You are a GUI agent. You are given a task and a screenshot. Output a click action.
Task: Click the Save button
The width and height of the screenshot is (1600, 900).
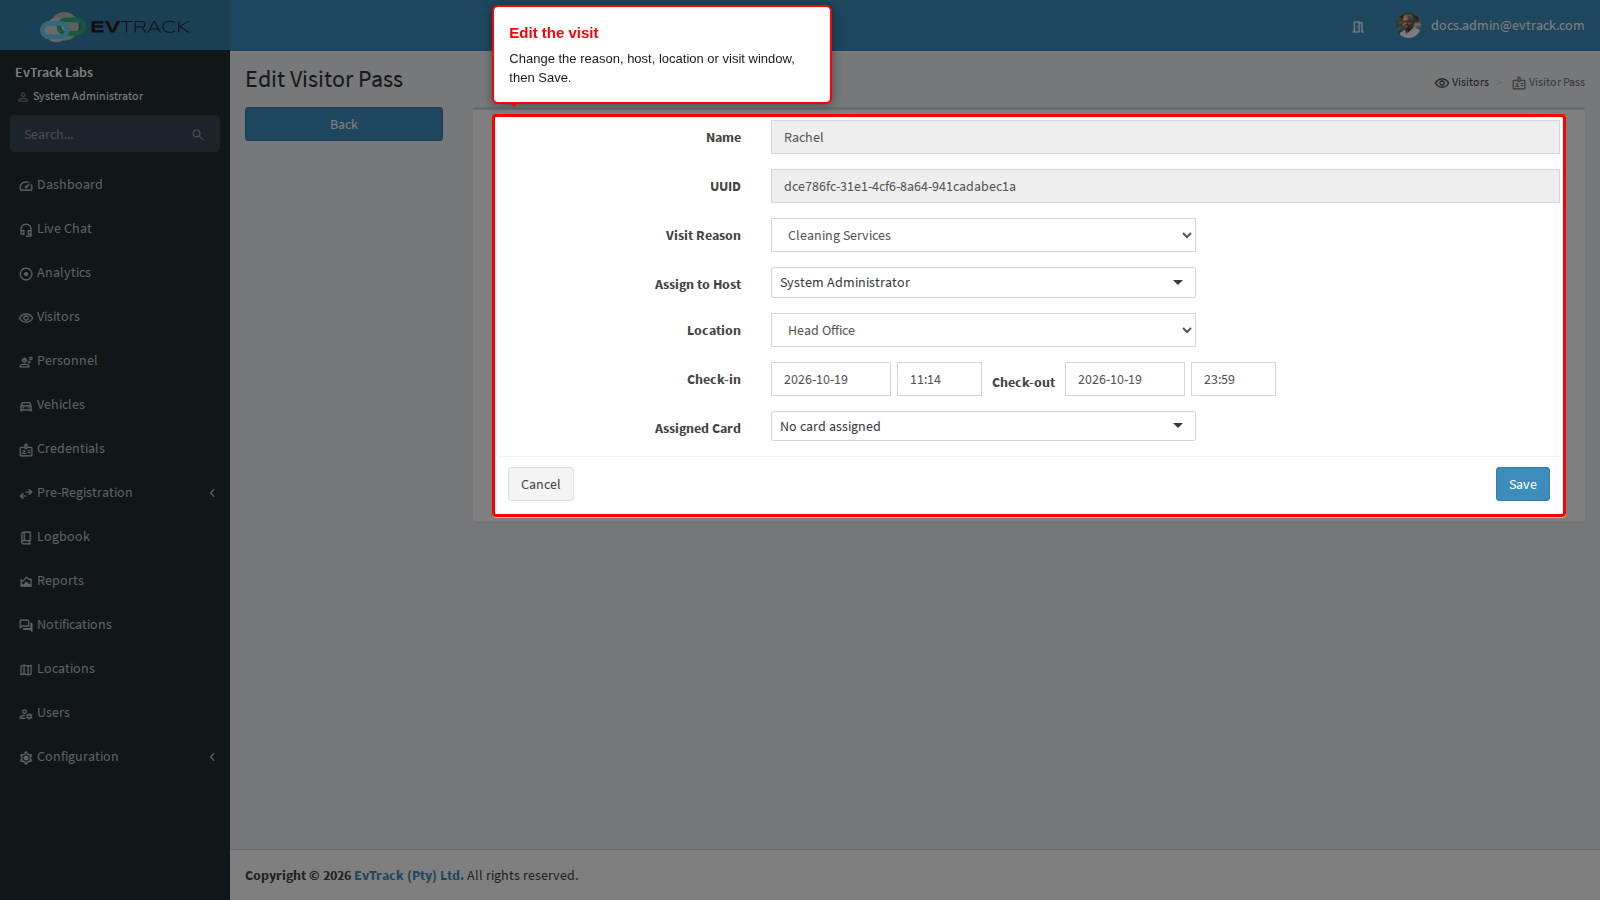[1522, 484]
